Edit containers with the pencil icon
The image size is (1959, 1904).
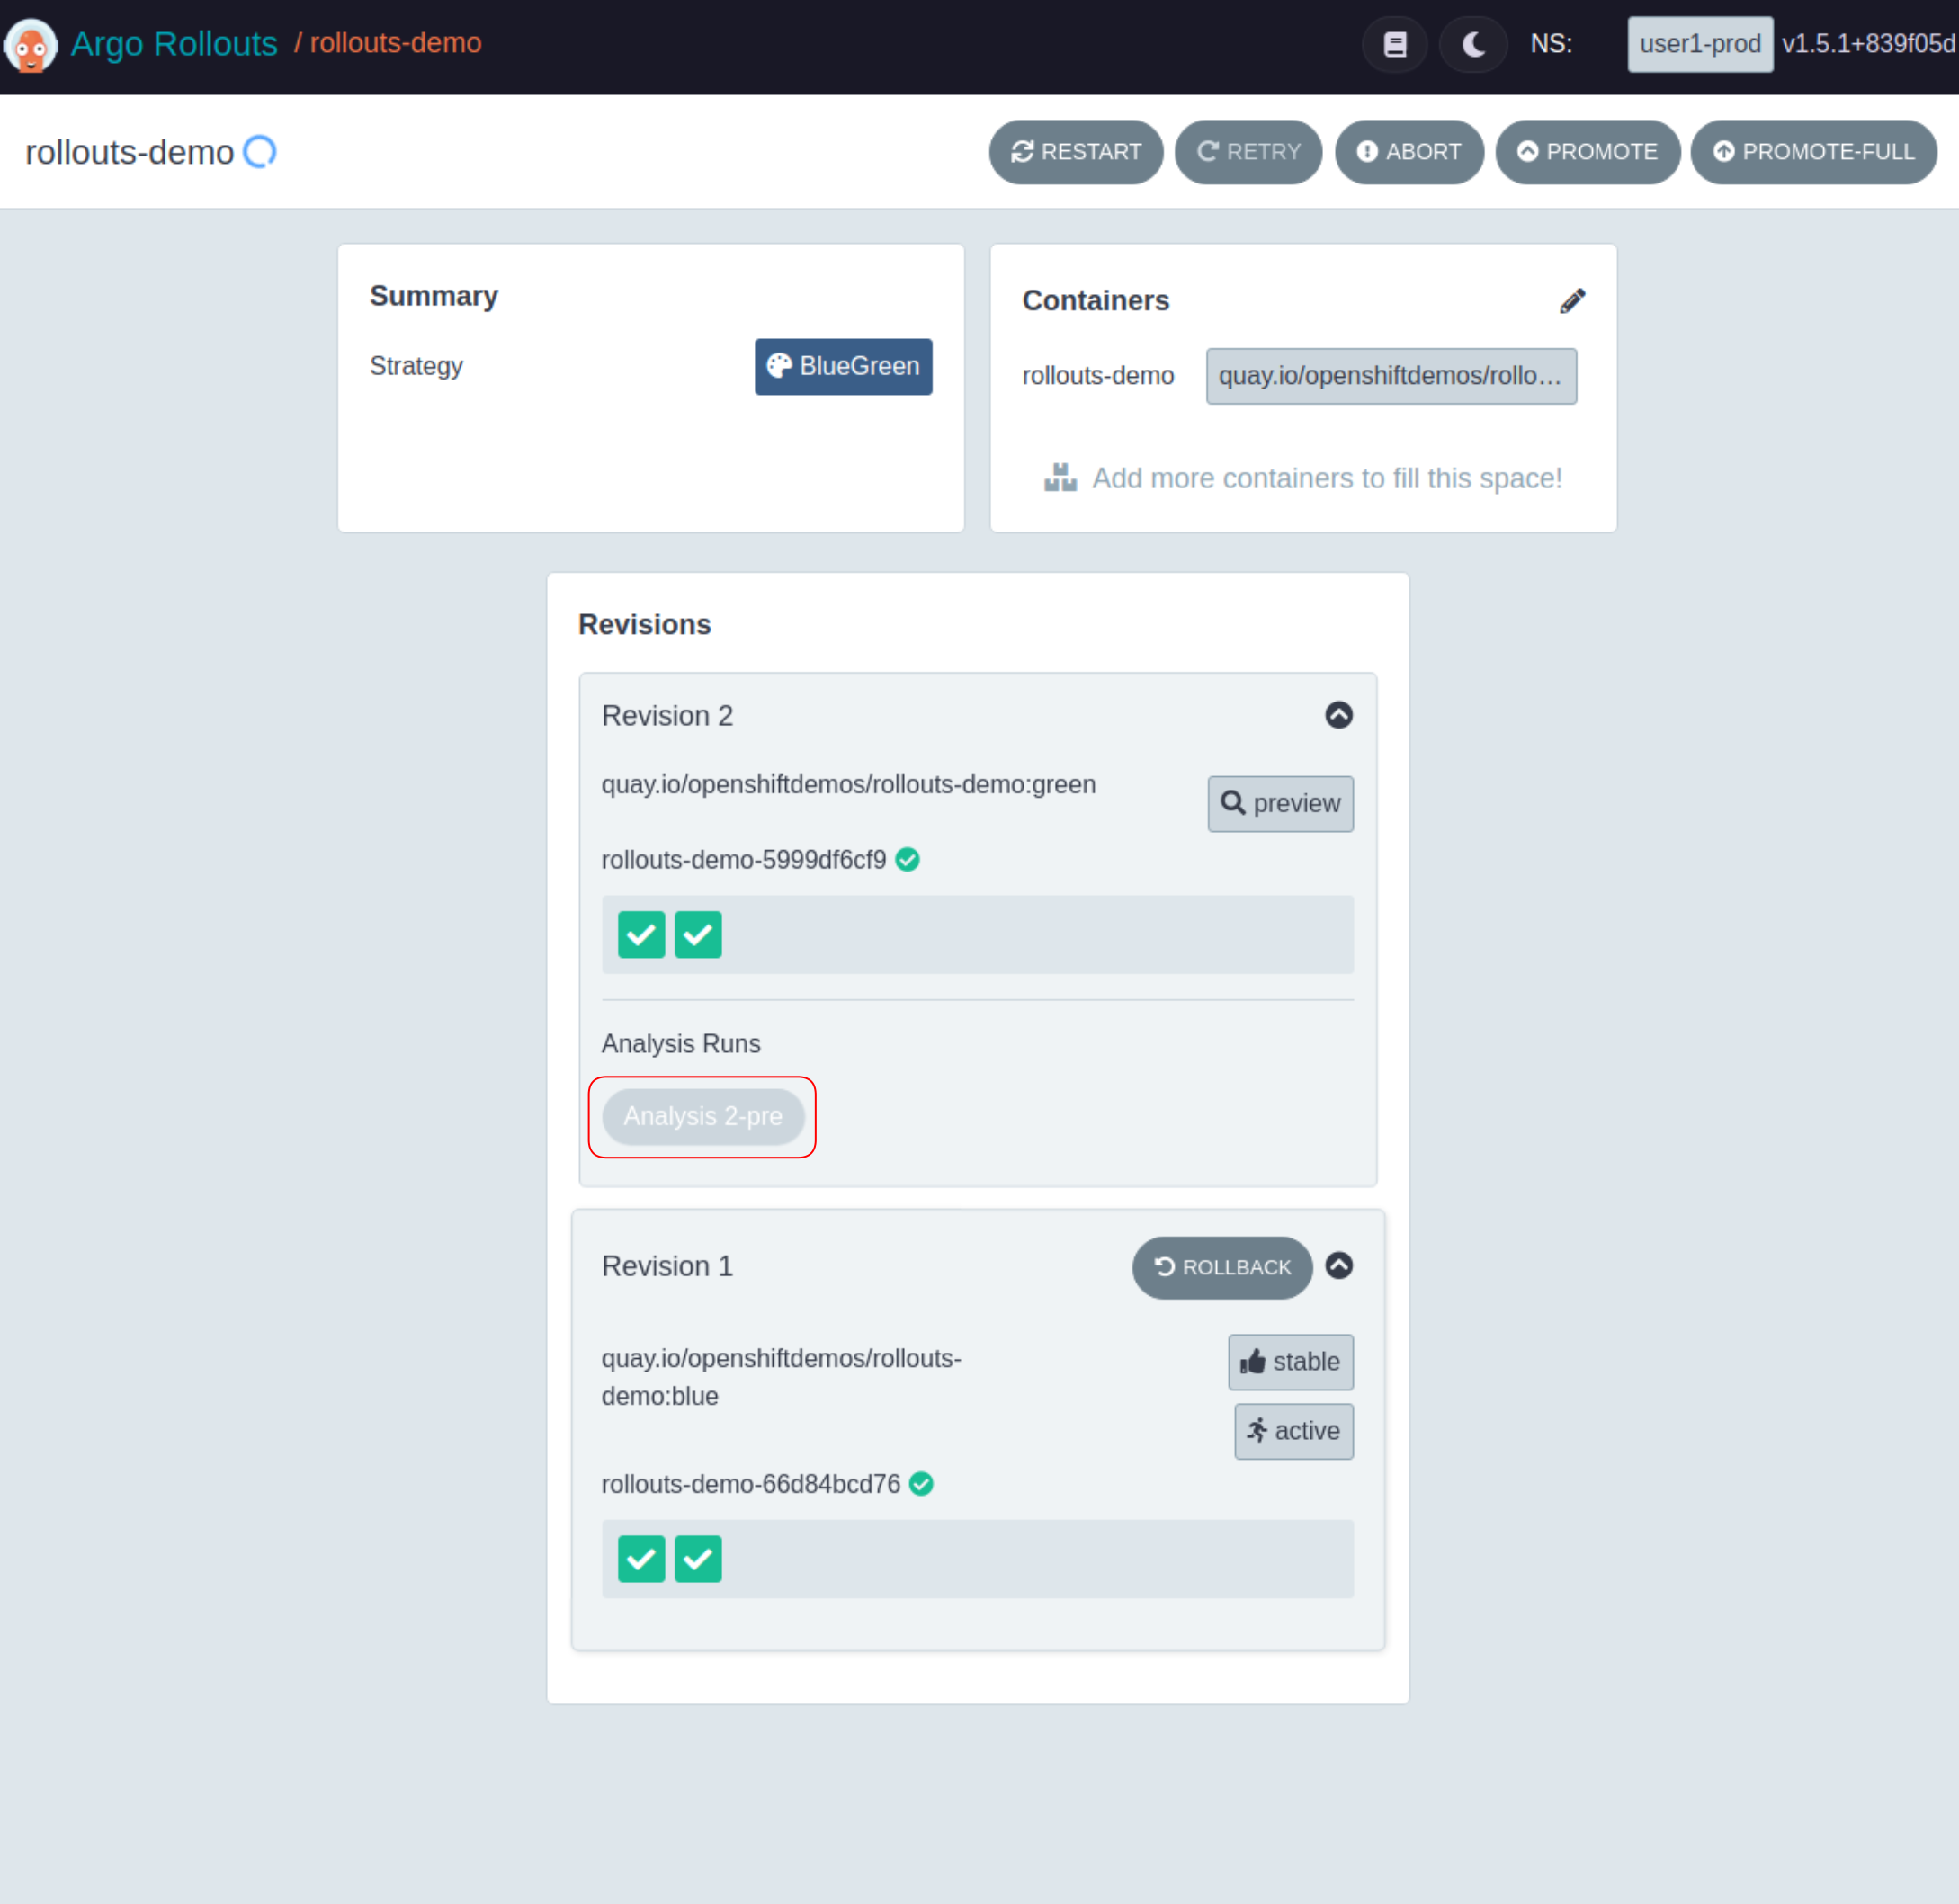(x=1572, y=301)
